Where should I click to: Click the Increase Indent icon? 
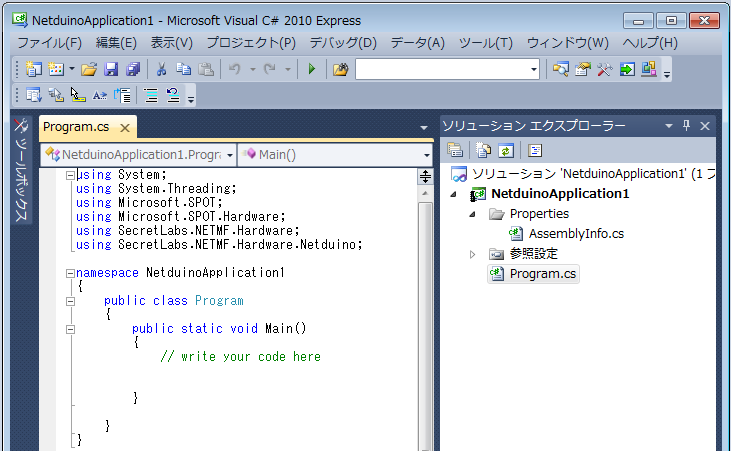tap(122, 95)
